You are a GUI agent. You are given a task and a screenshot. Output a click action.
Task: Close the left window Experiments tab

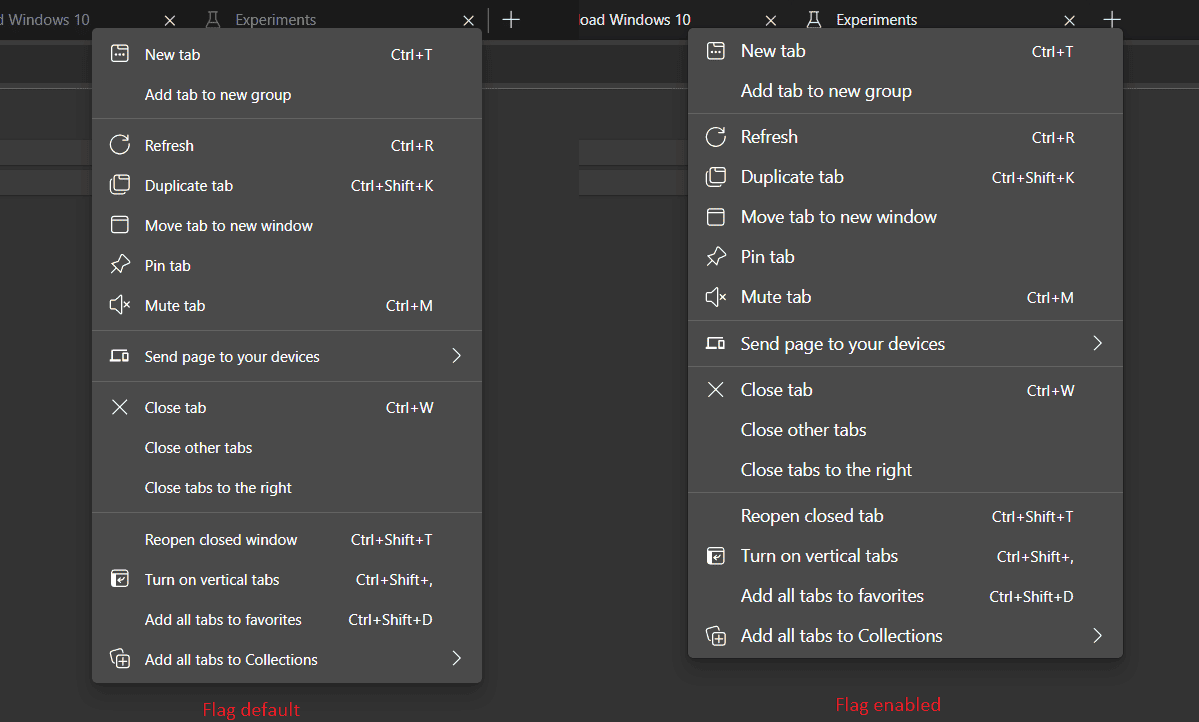click(x=469, y=21)
